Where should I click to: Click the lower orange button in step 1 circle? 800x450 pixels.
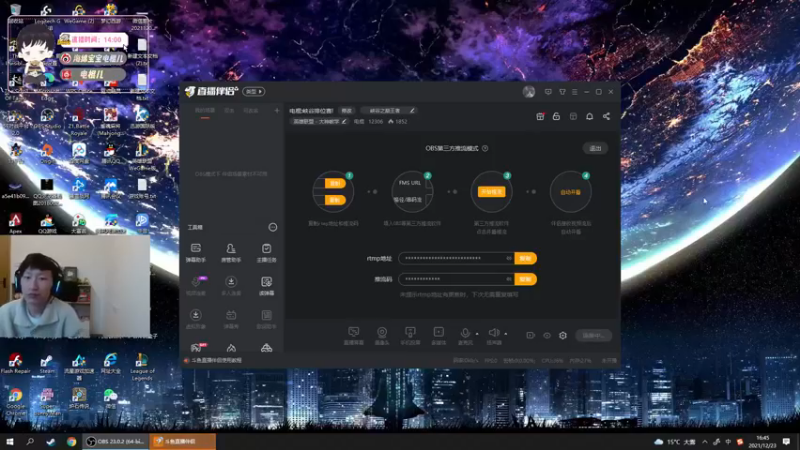click(335, 200)
